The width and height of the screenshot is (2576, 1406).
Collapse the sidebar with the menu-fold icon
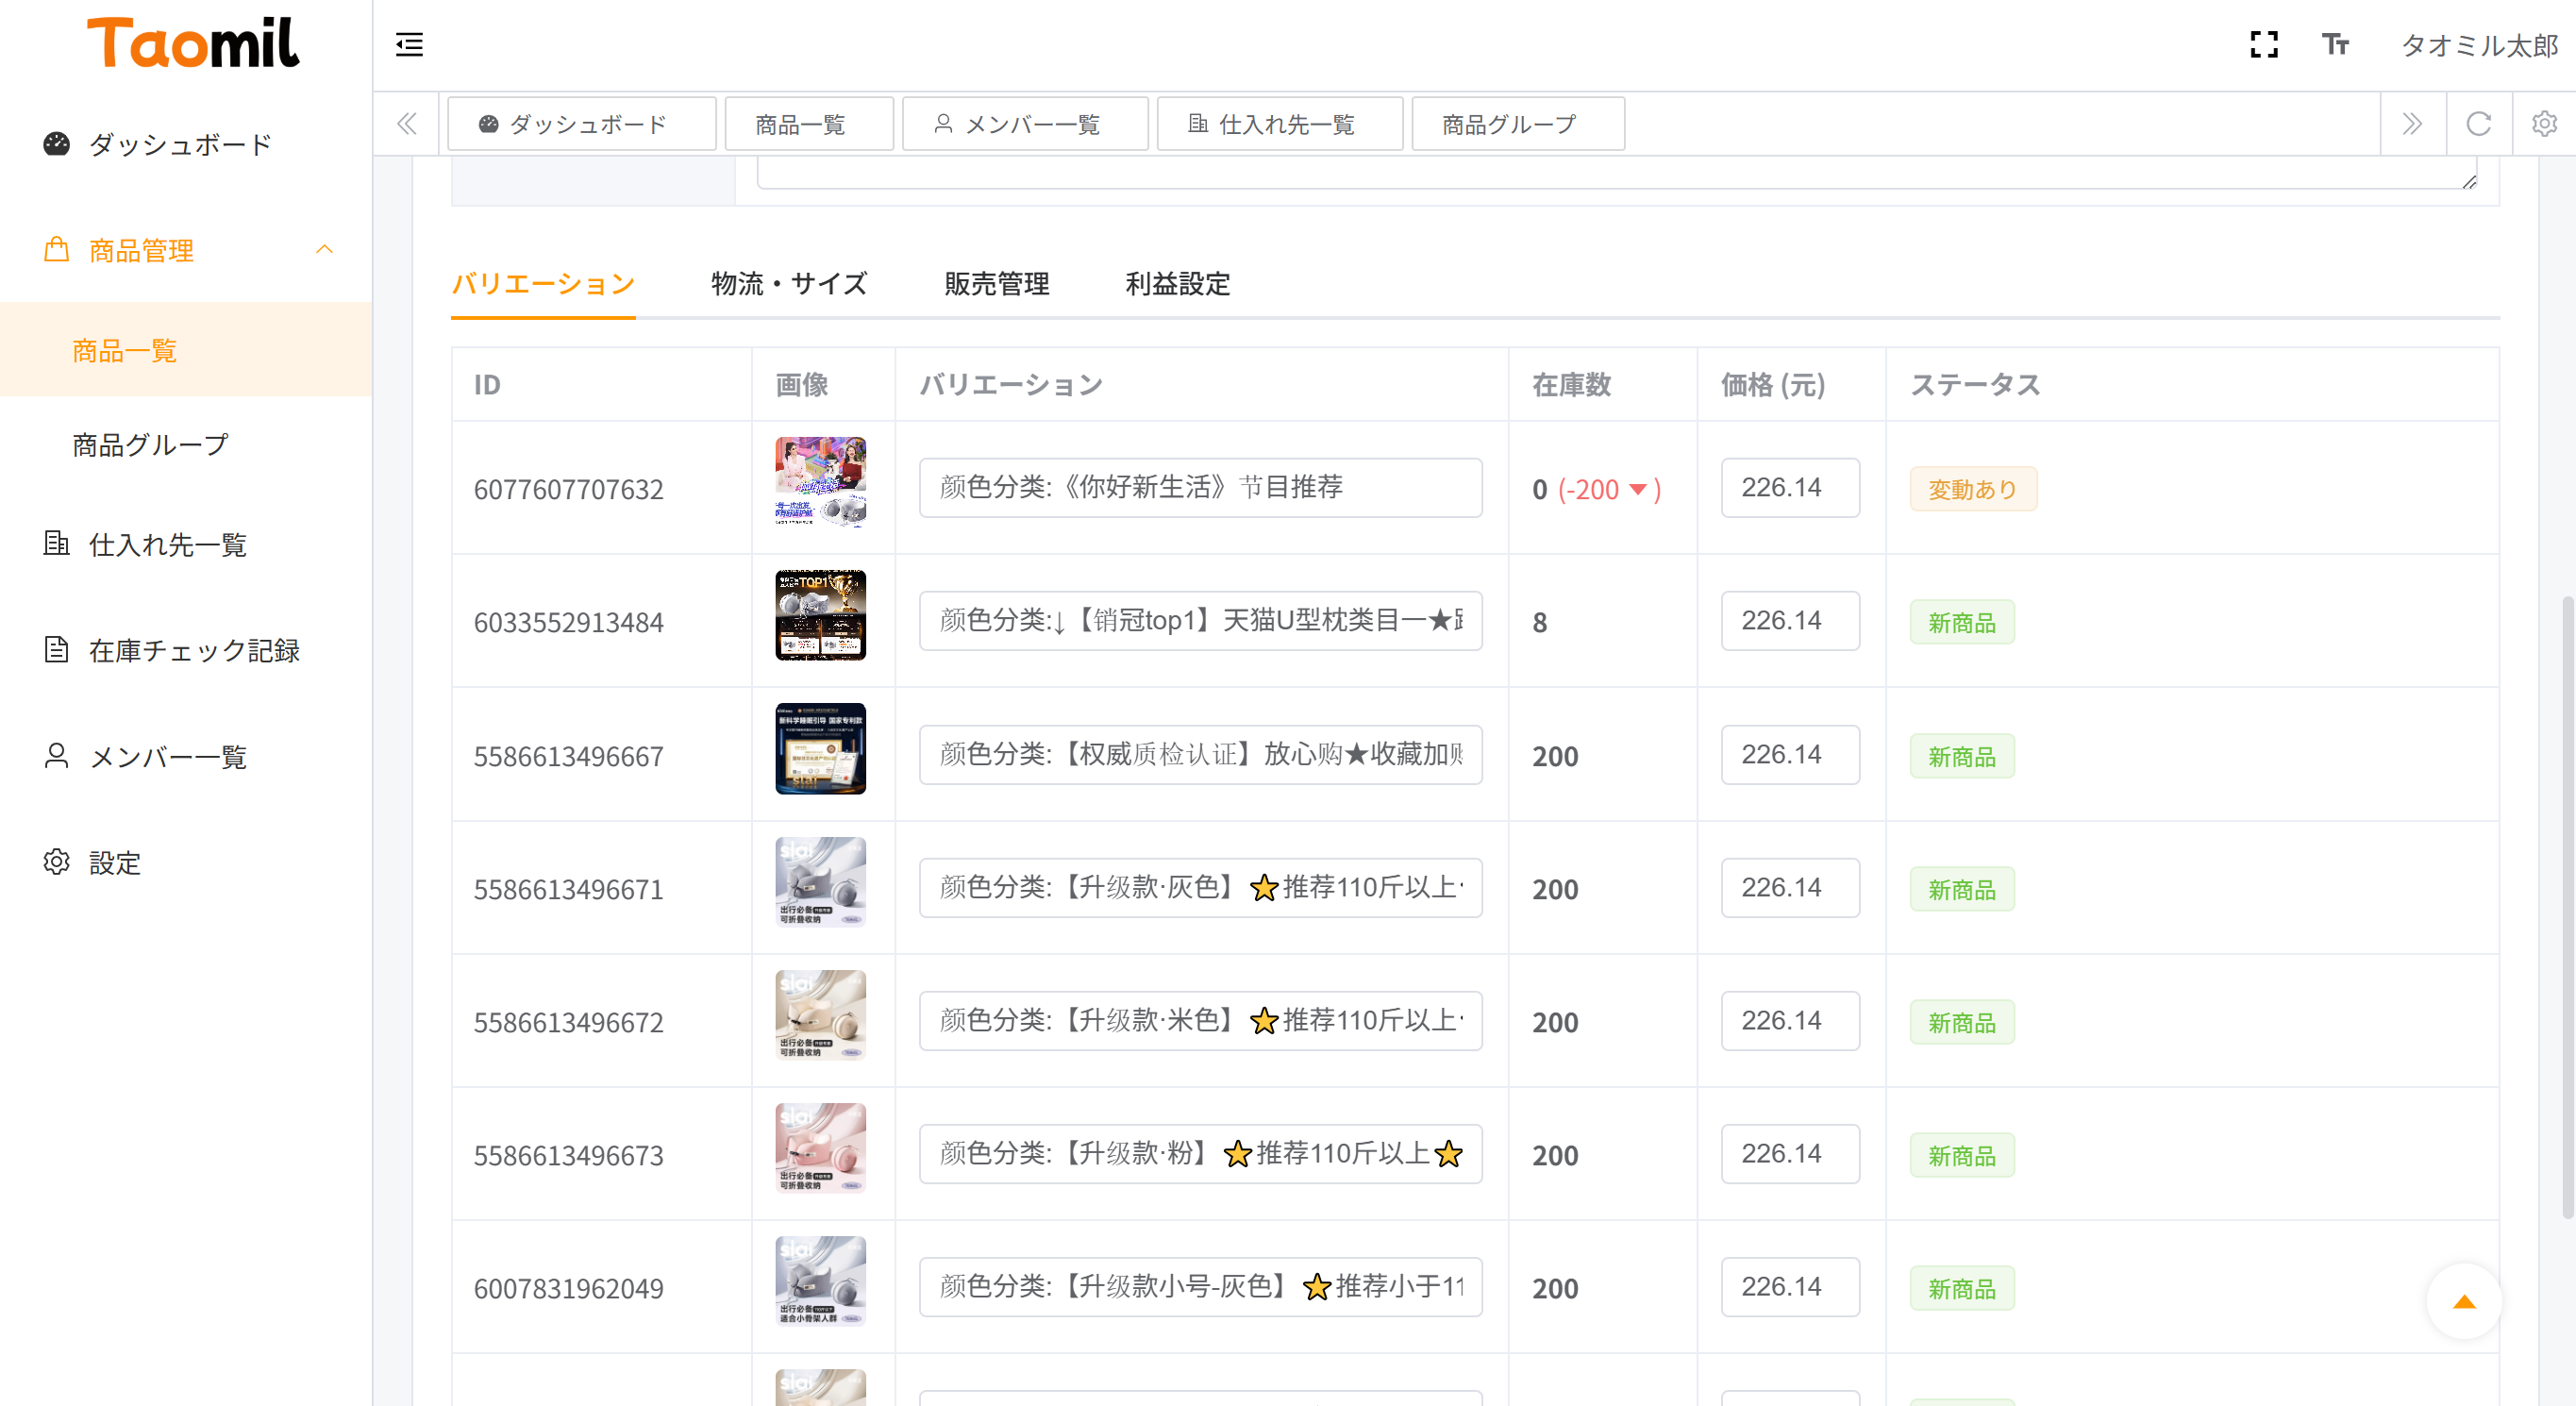coord(409,45)
